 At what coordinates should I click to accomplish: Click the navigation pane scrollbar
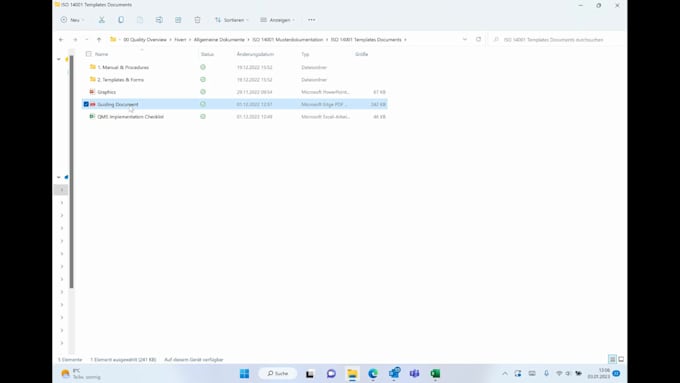(72, 172)
